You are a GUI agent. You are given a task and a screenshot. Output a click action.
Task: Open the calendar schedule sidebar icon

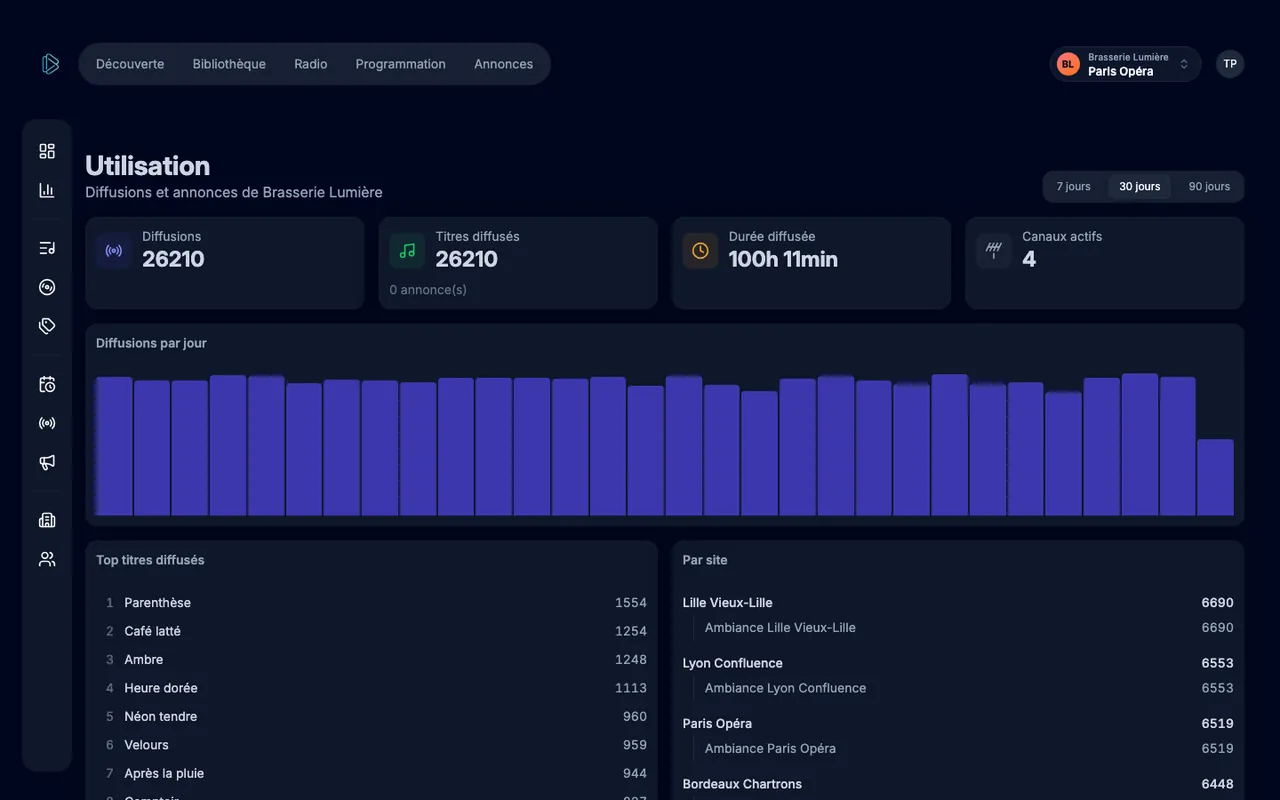[47, 384]
